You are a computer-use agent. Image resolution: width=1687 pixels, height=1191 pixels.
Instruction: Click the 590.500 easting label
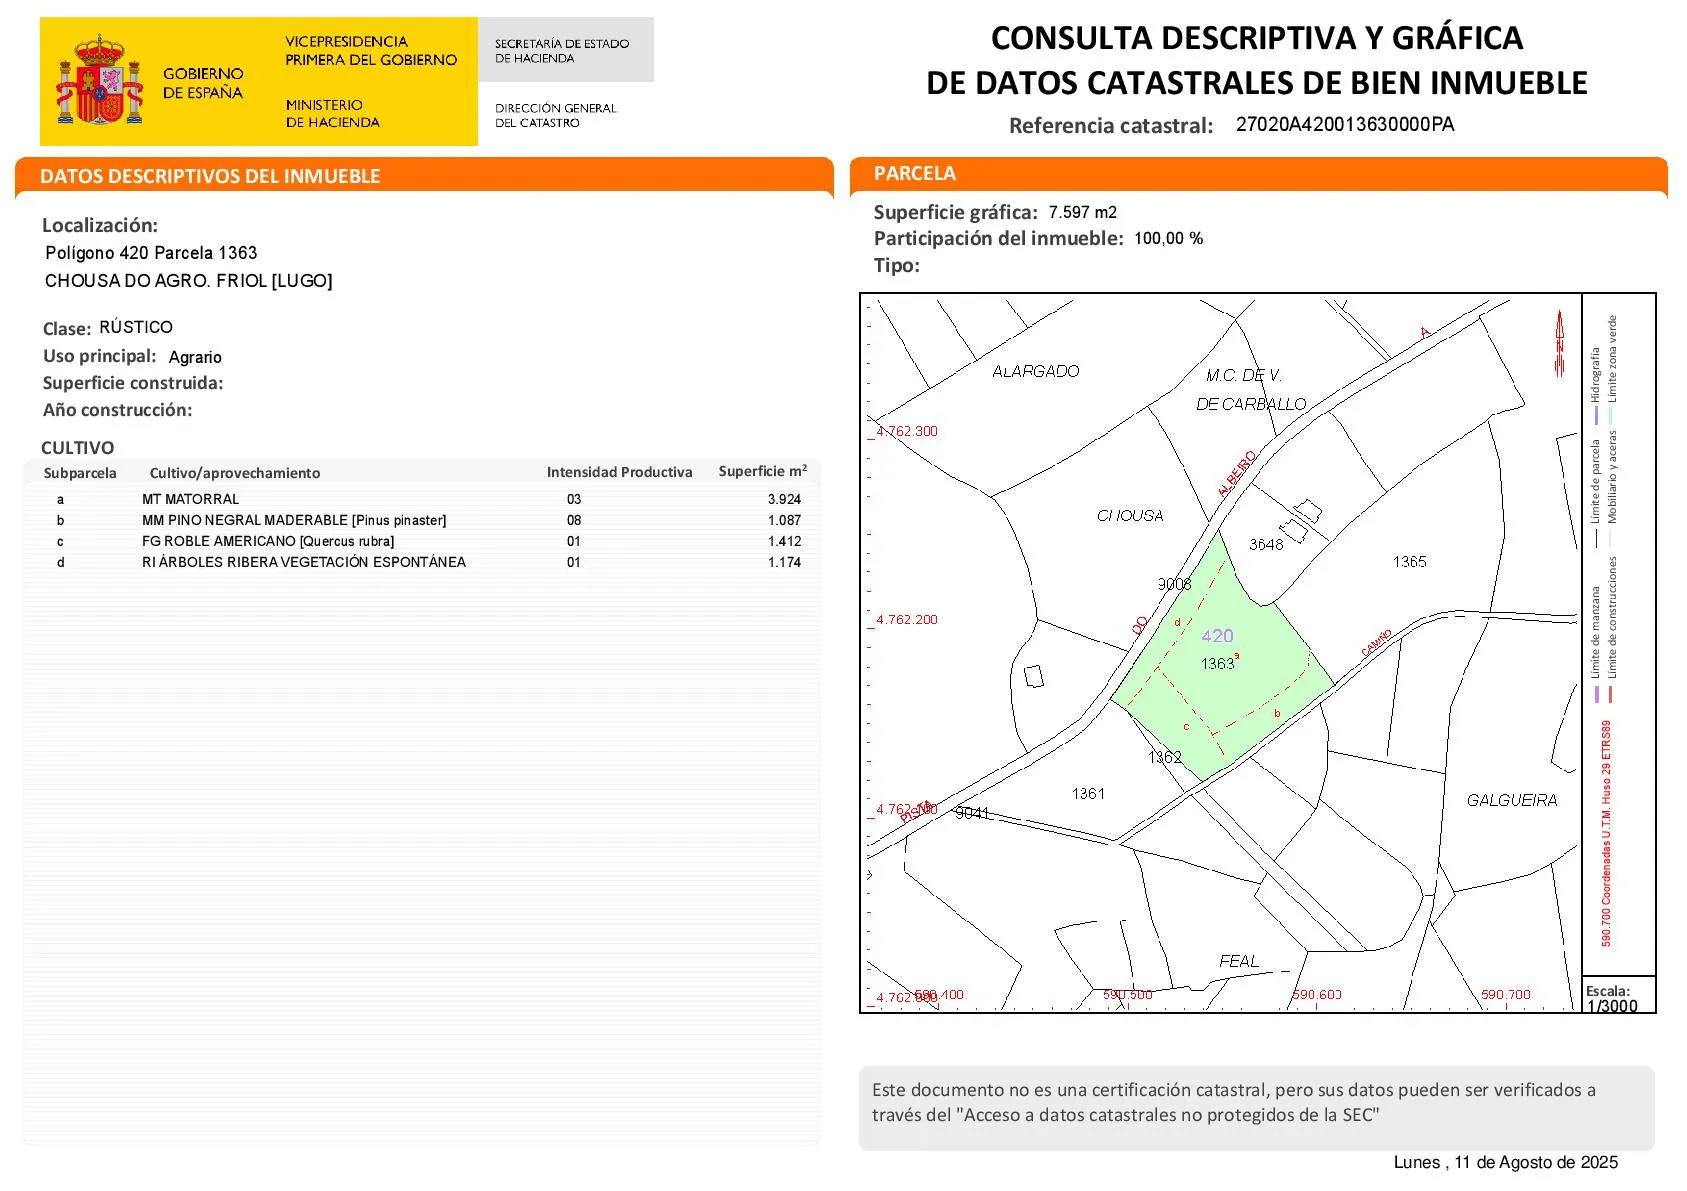pyautogui.click(x=1128, y=995)
